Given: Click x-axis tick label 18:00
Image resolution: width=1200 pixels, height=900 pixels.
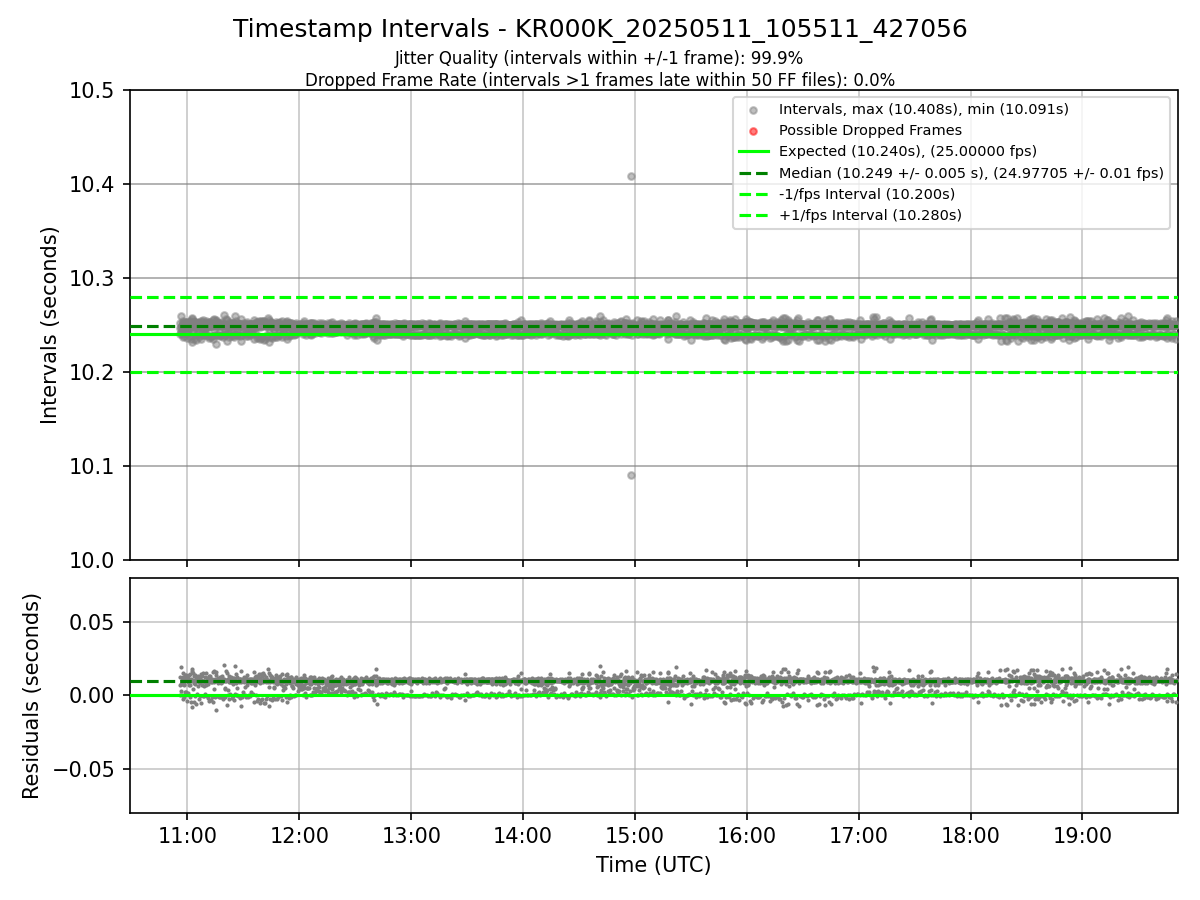Looking at the screenshot, I should [970, 835].
